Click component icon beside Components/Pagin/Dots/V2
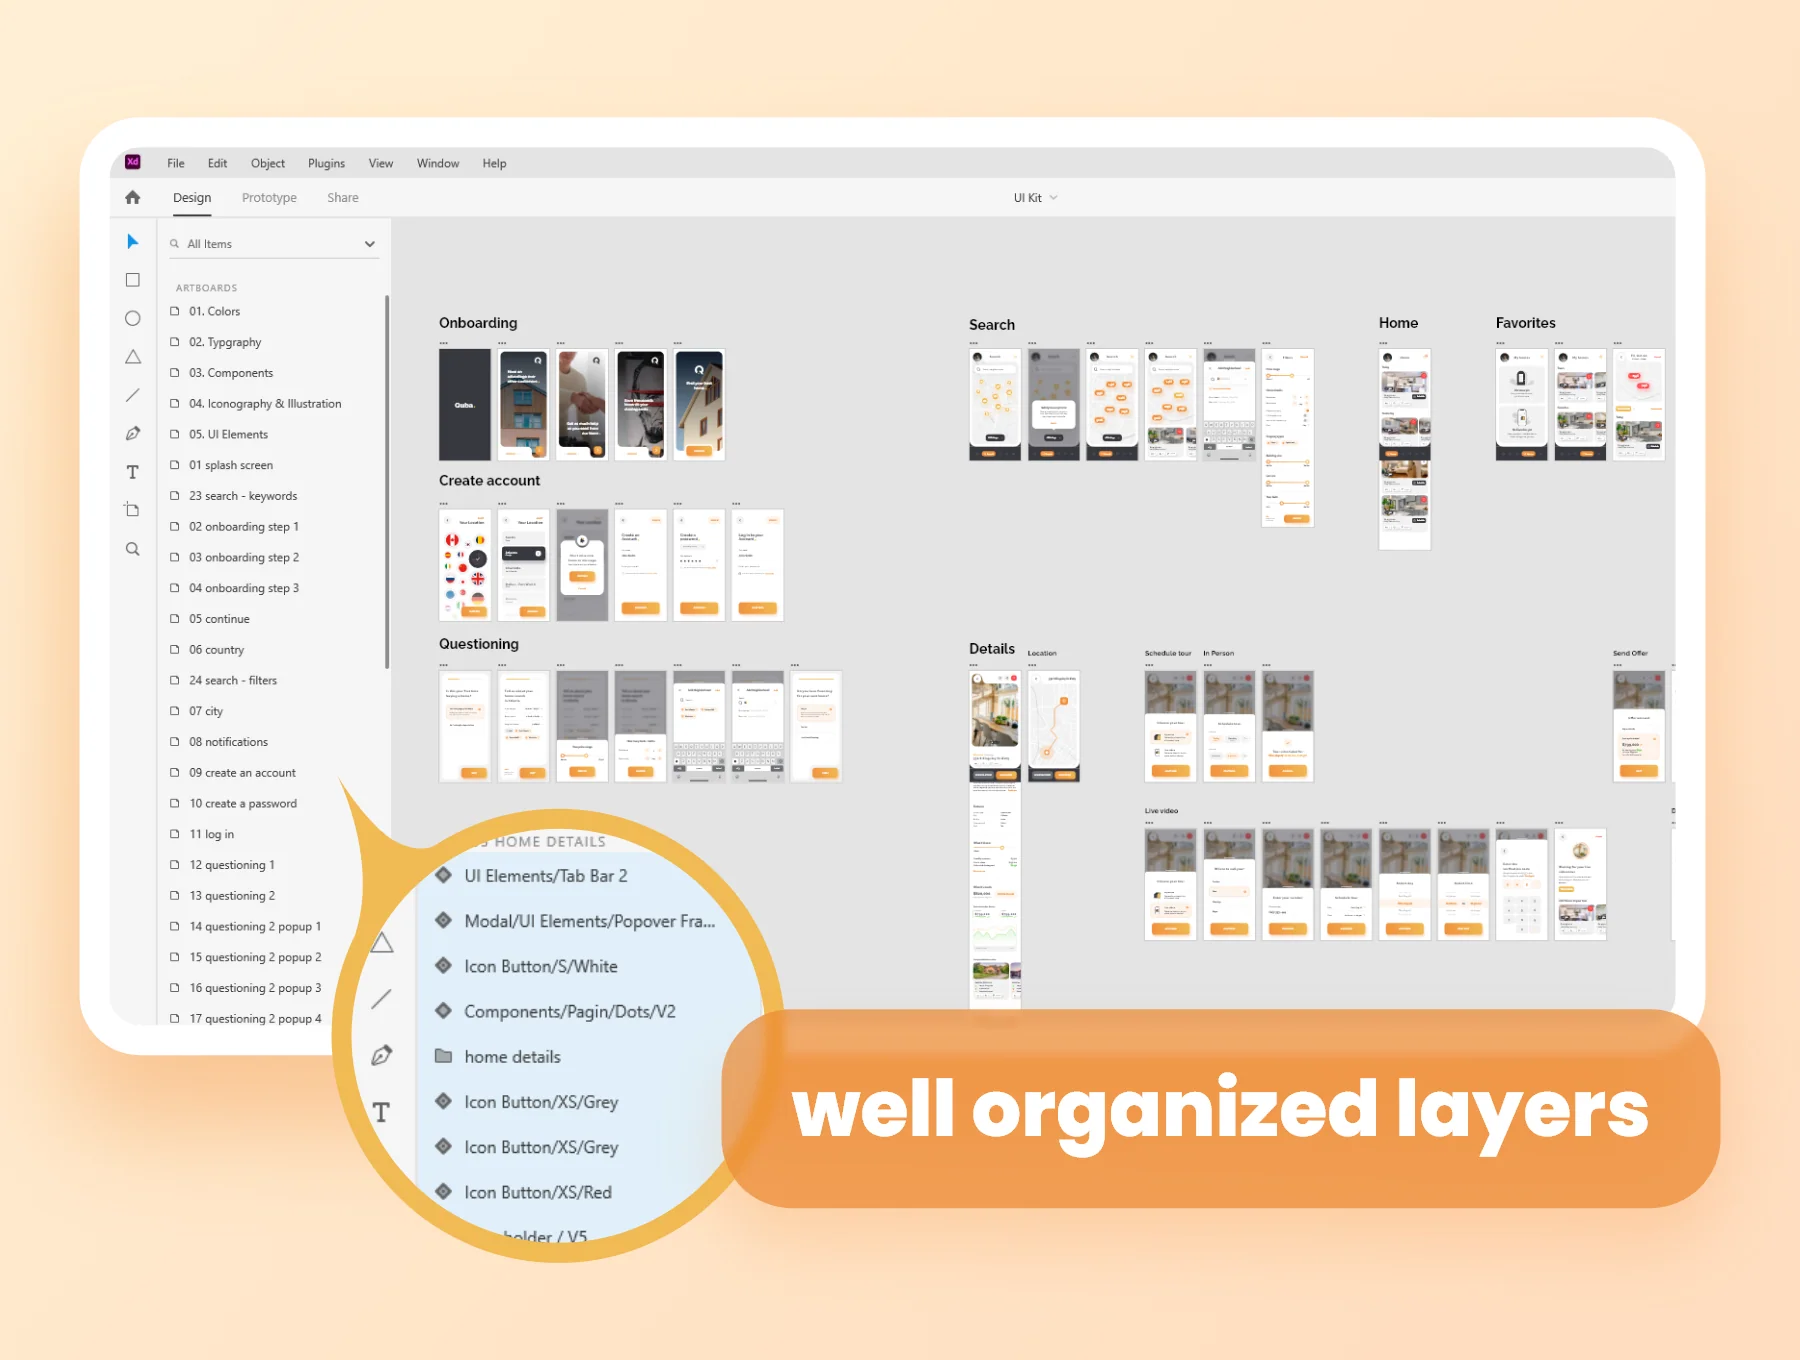 (x=443, y=1010)
